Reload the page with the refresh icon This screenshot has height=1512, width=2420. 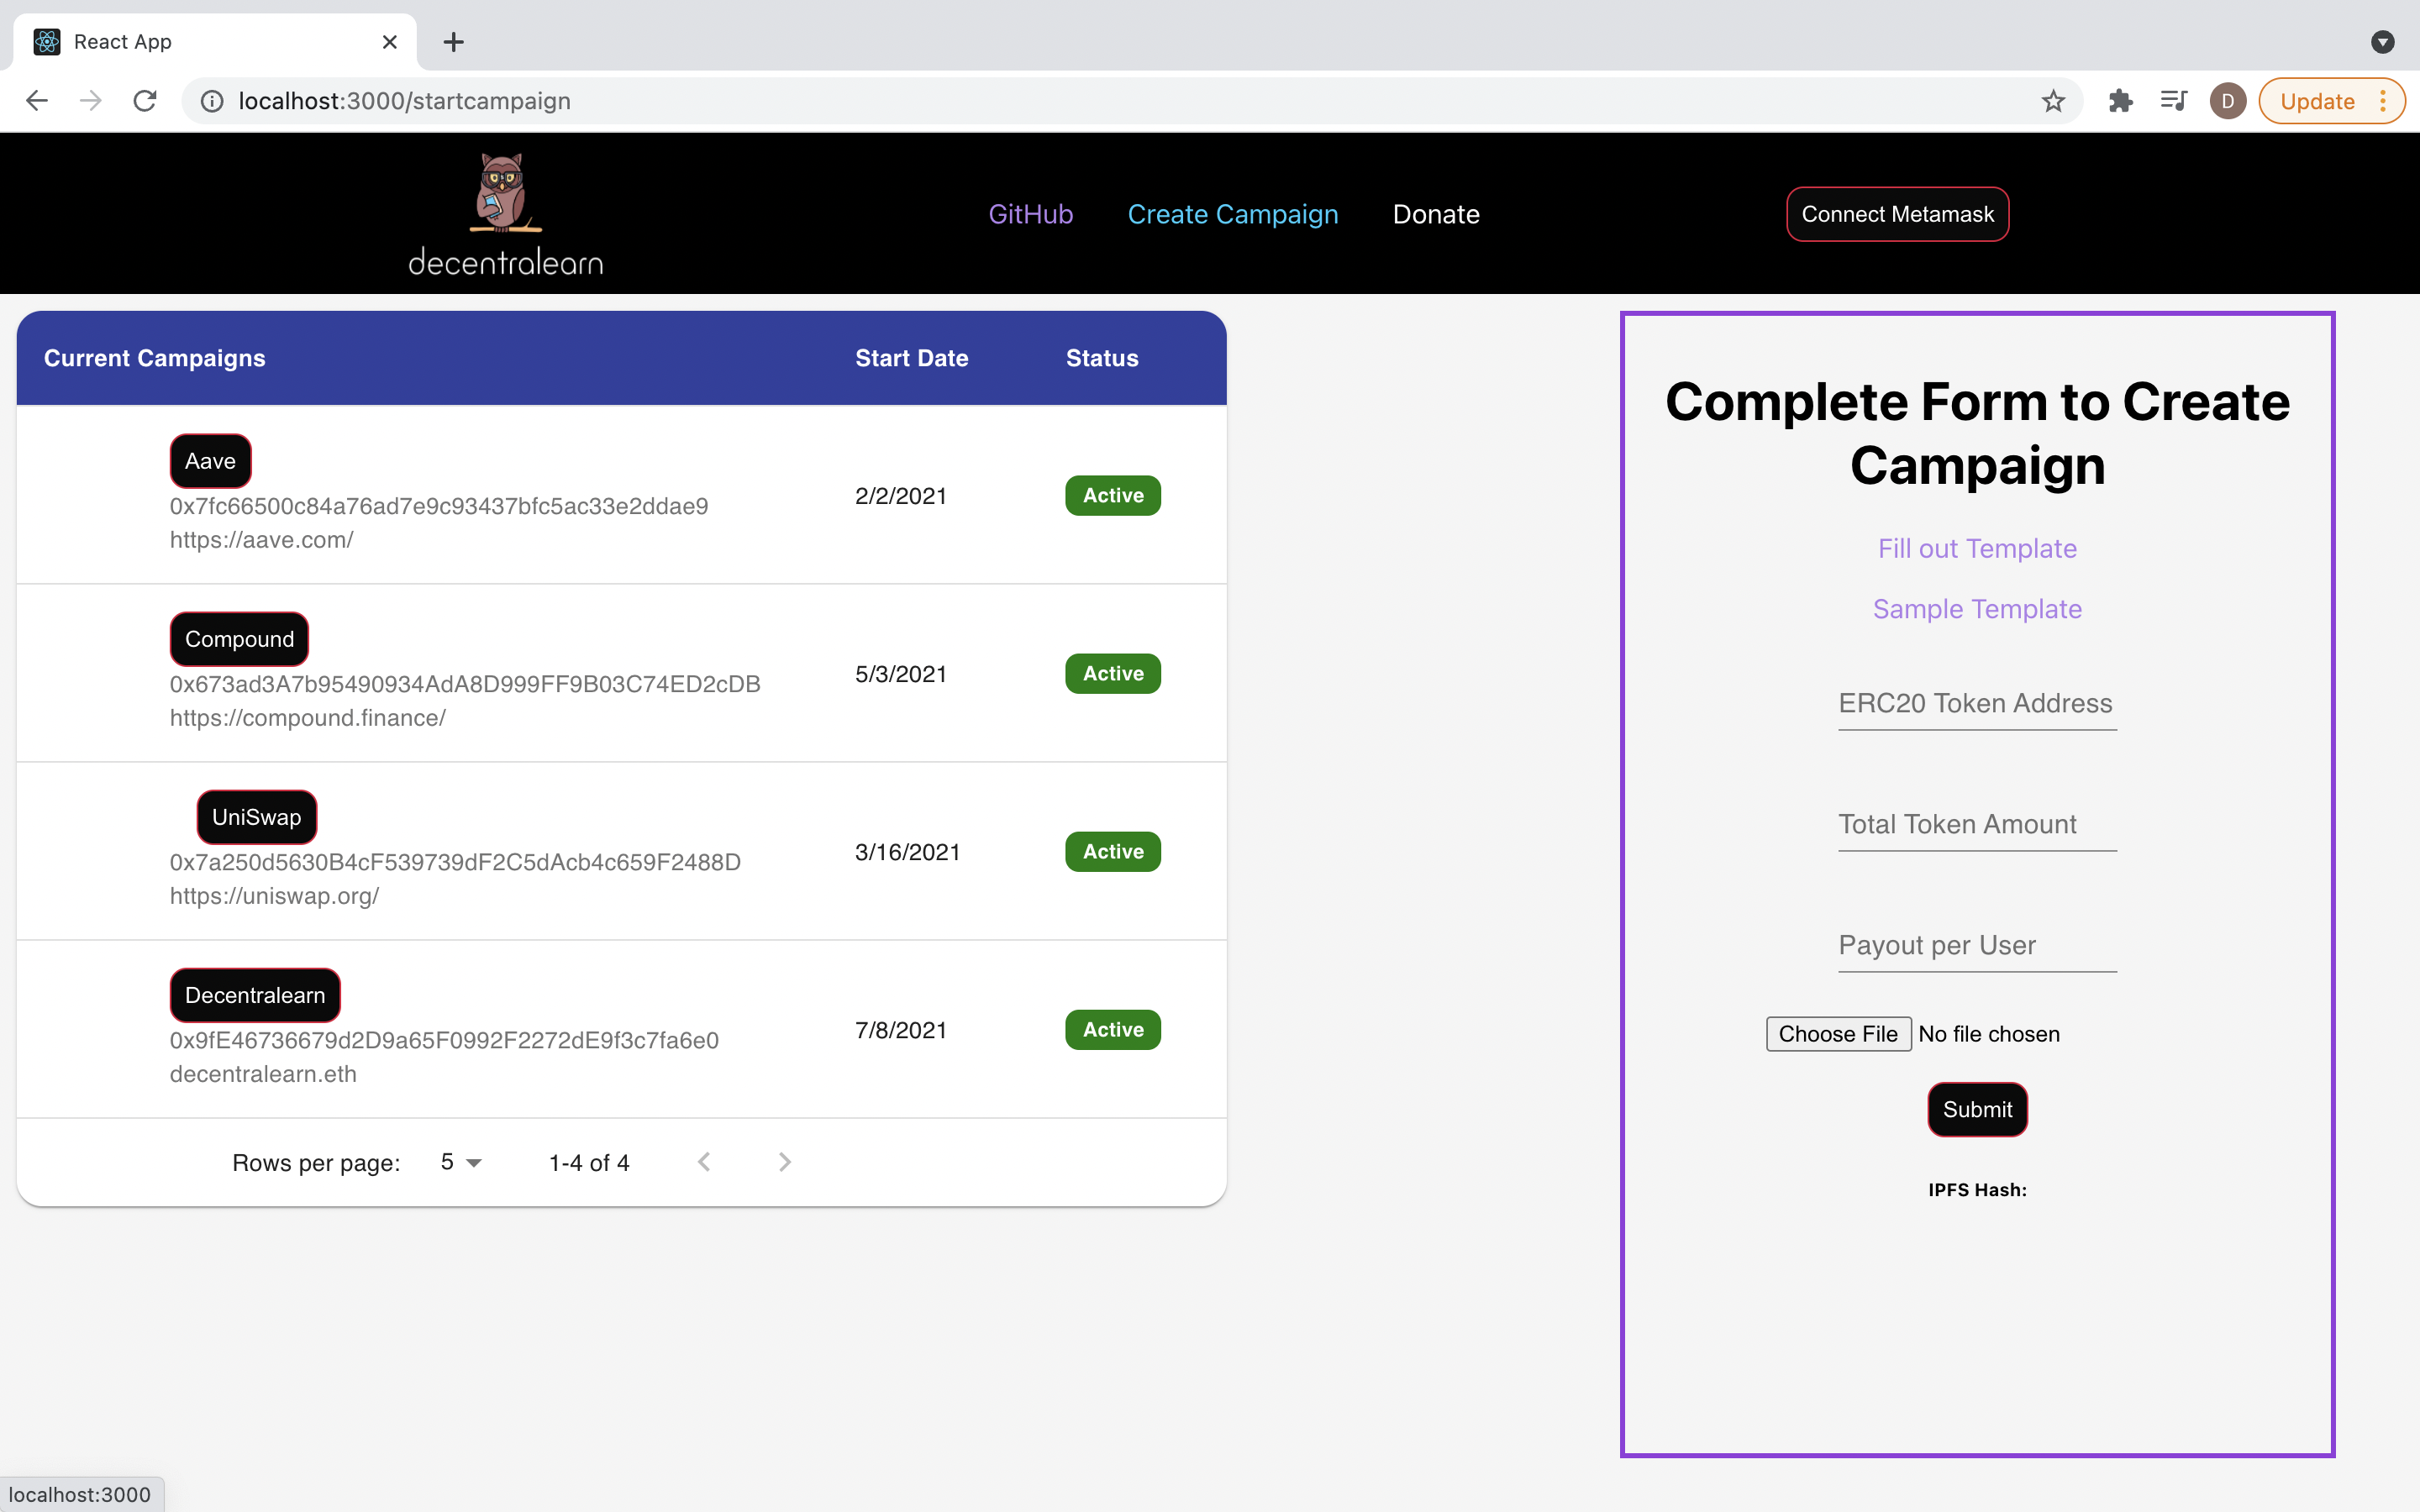click(145, 101)
